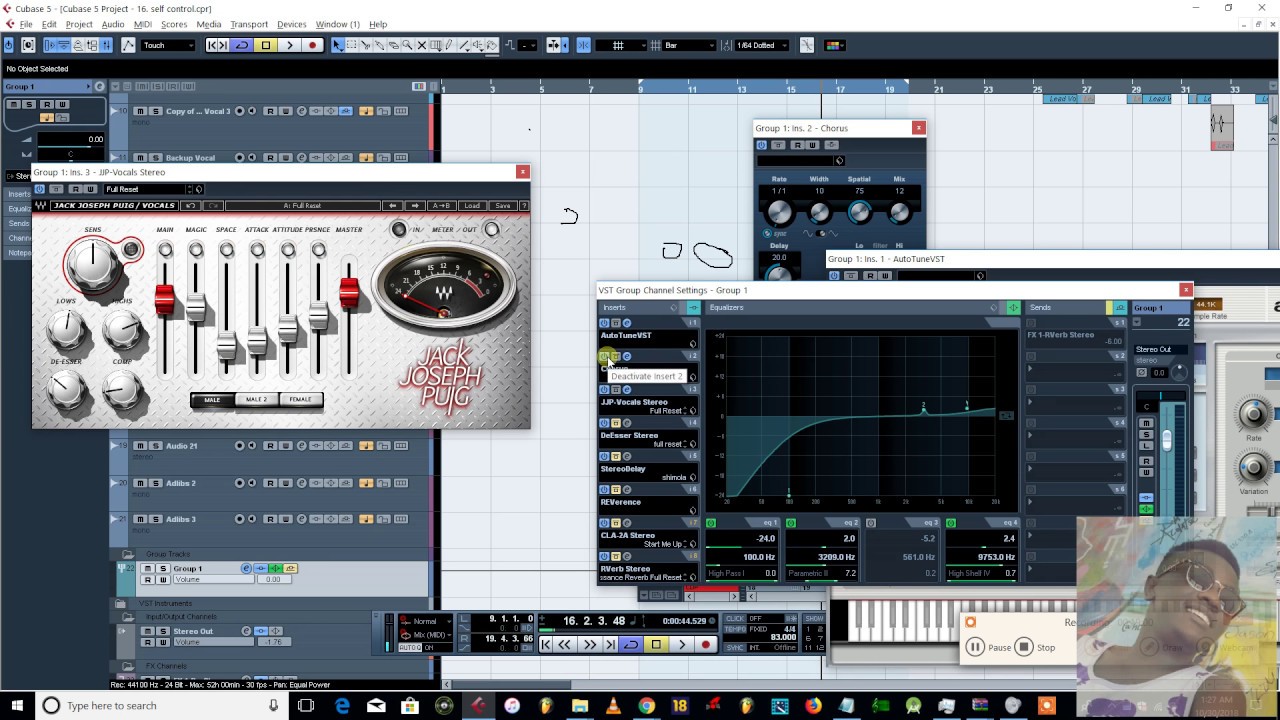Screen dimensions: 1280x720
Task: Select the Range Selection tool
Action: (x=352, y=45)
